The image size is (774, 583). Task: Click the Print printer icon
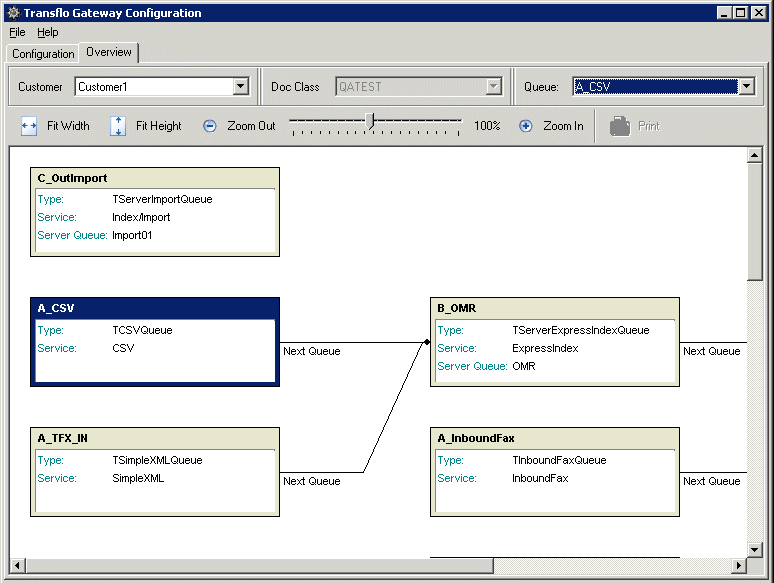pos(620,126)
